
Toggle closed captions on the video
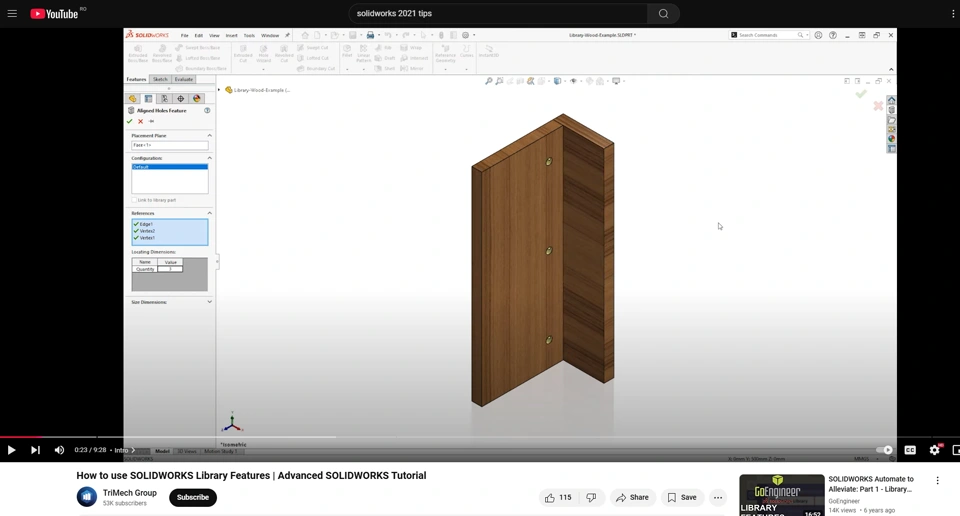point(910,450)
